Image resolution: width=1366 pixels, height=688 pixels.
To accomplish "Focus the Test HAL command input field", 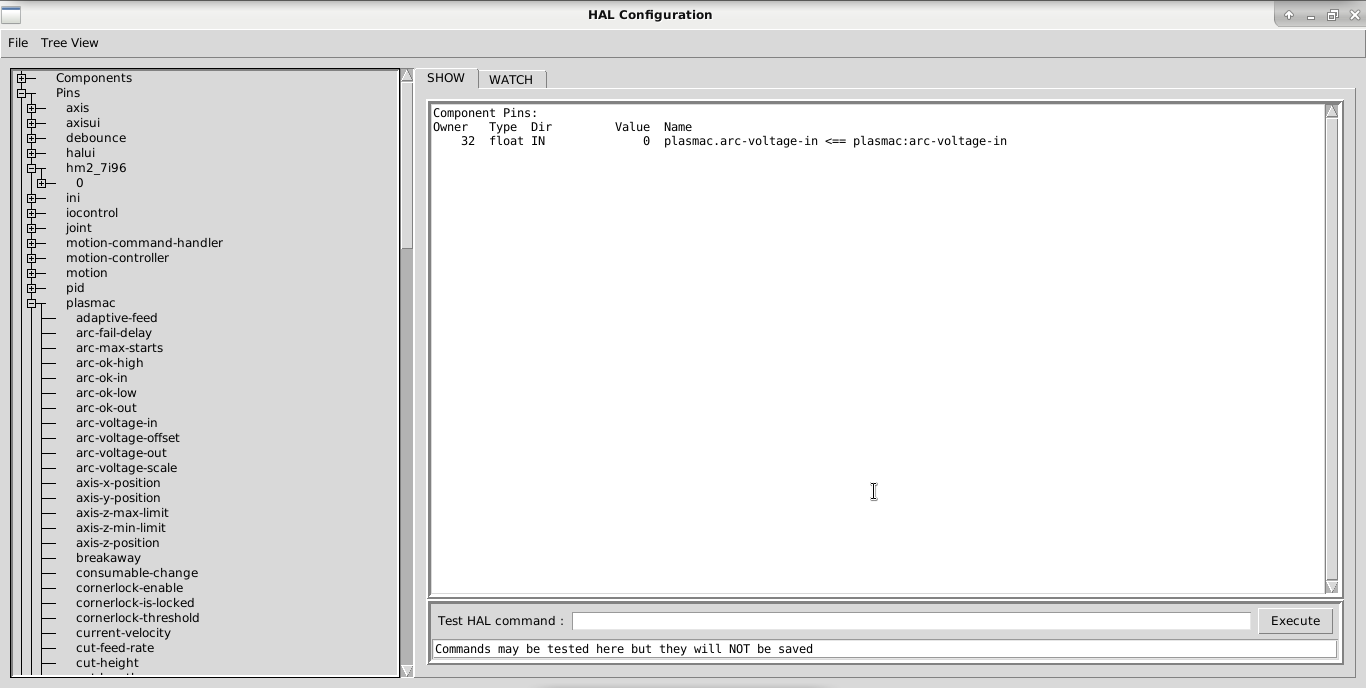I will tap(911, 621).
